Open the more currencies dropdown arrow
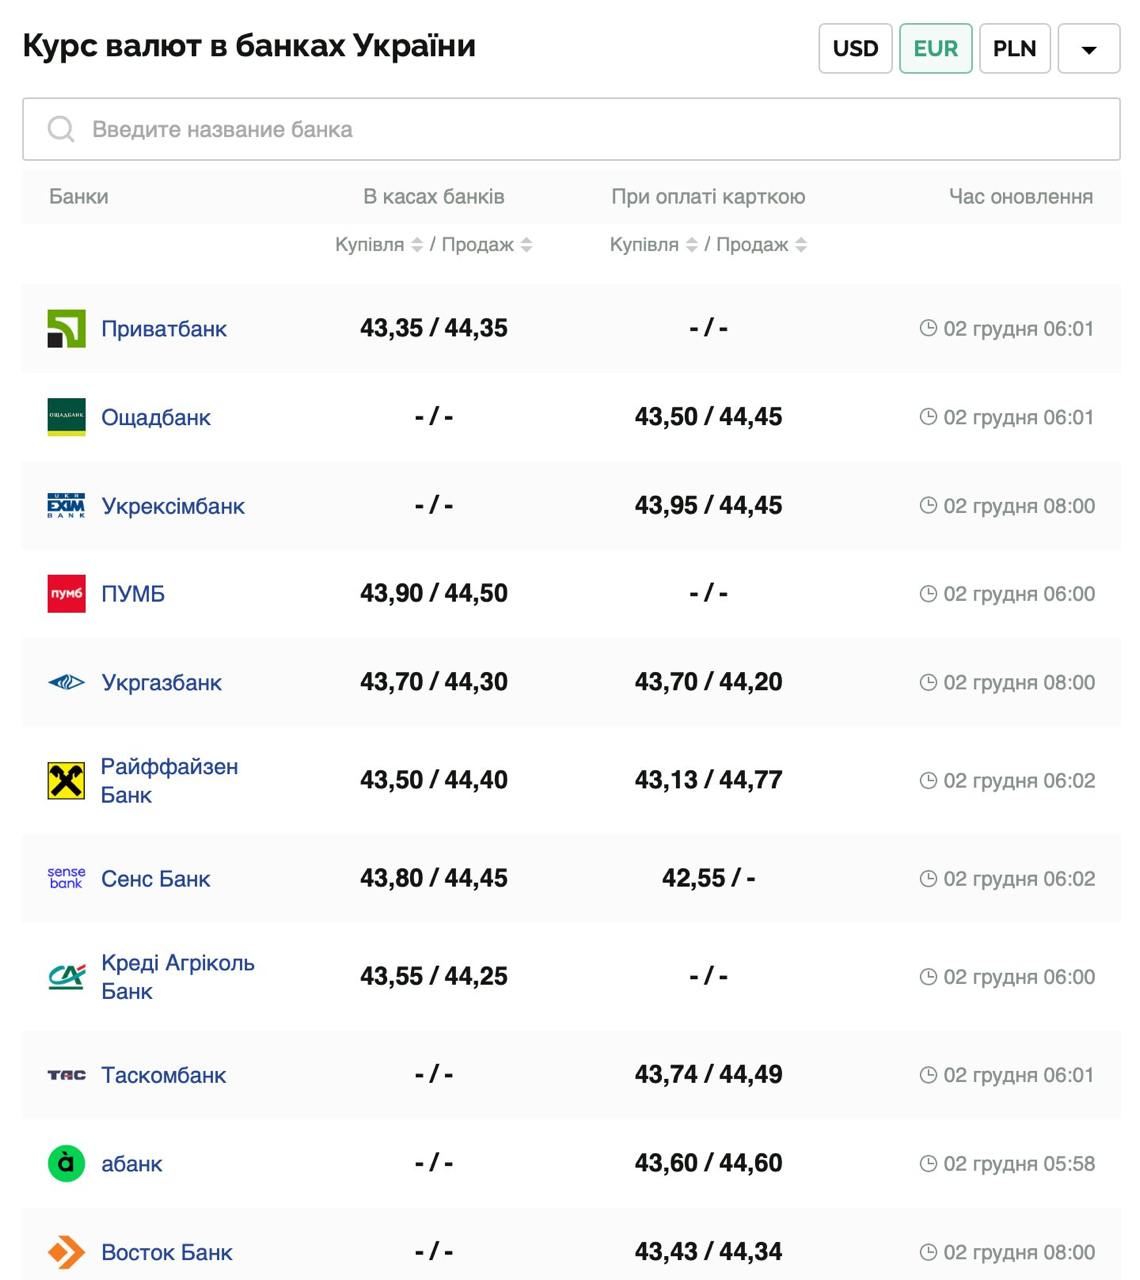Image resolution: width=1140 pixels, height=1280 pixels. tap(1089, 49)
